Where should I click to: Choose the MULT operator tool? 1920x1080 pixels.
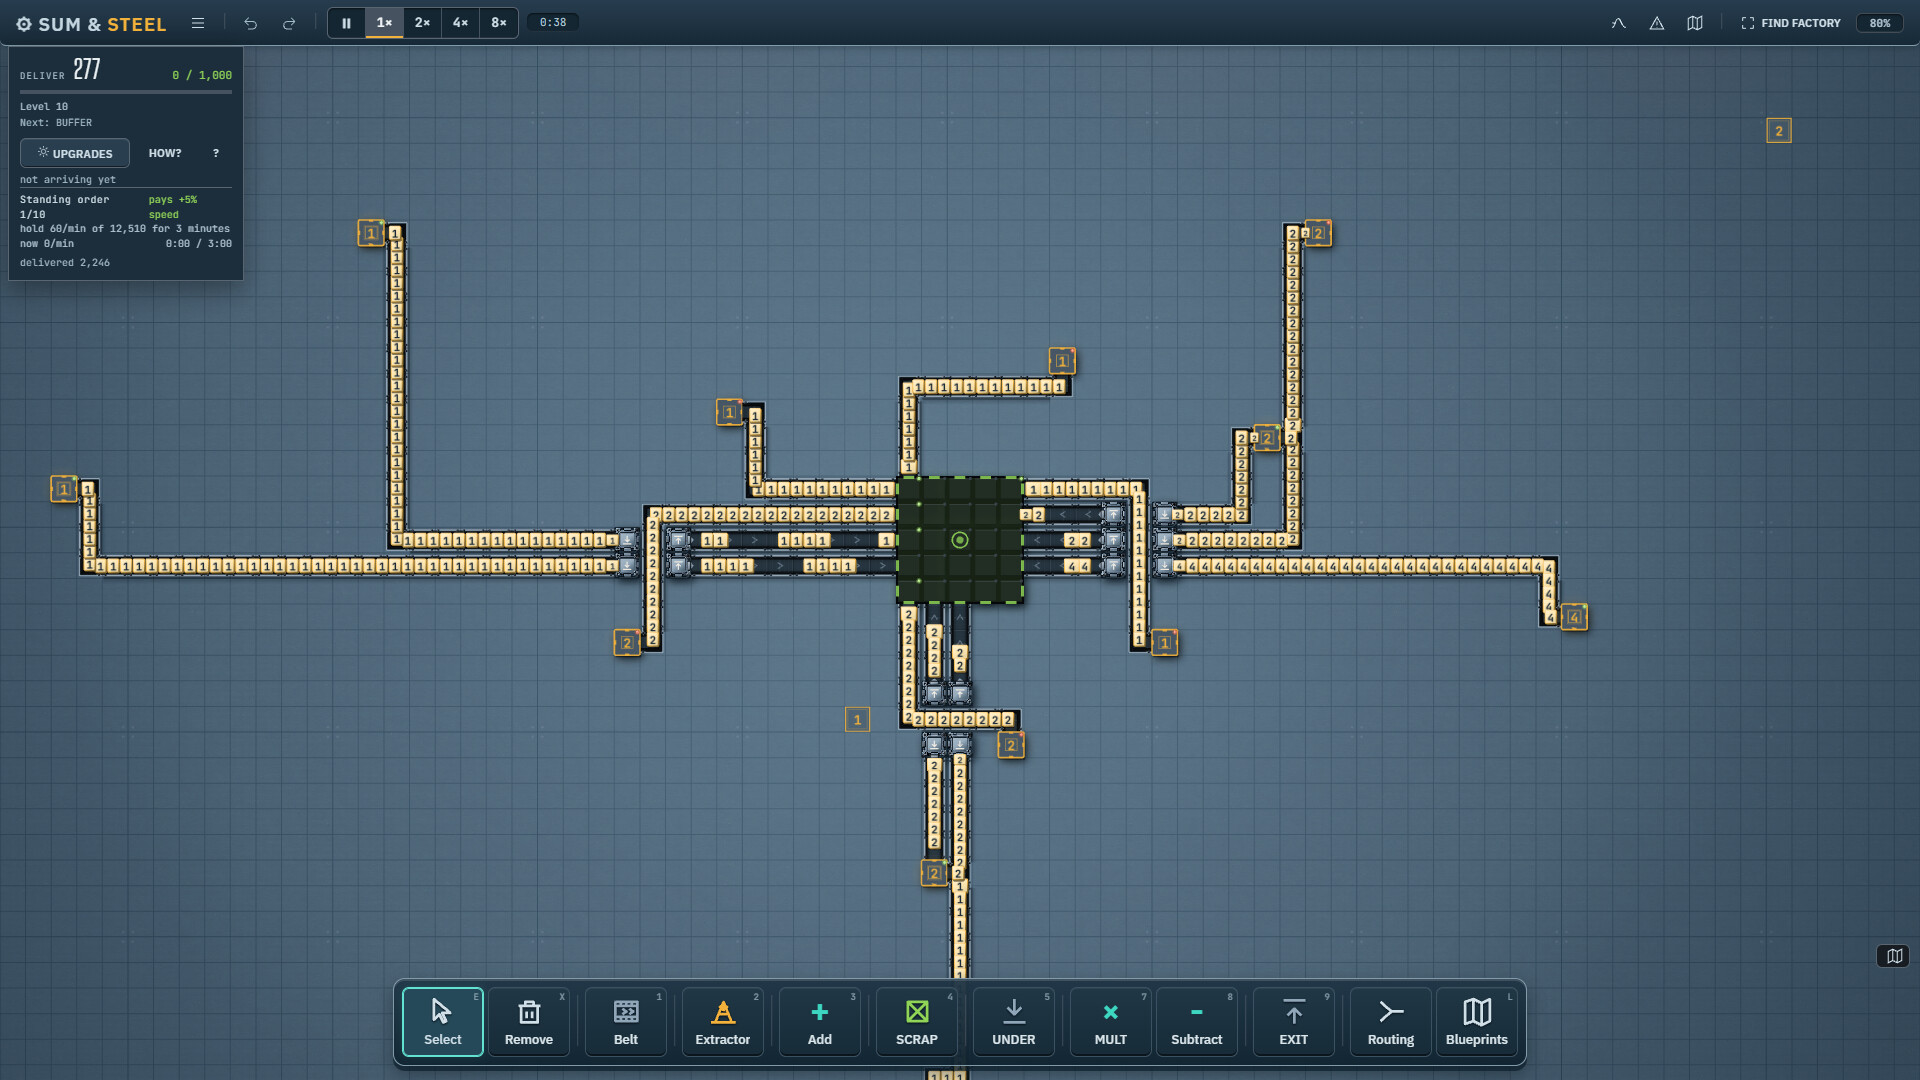tap(1111, 1022)
